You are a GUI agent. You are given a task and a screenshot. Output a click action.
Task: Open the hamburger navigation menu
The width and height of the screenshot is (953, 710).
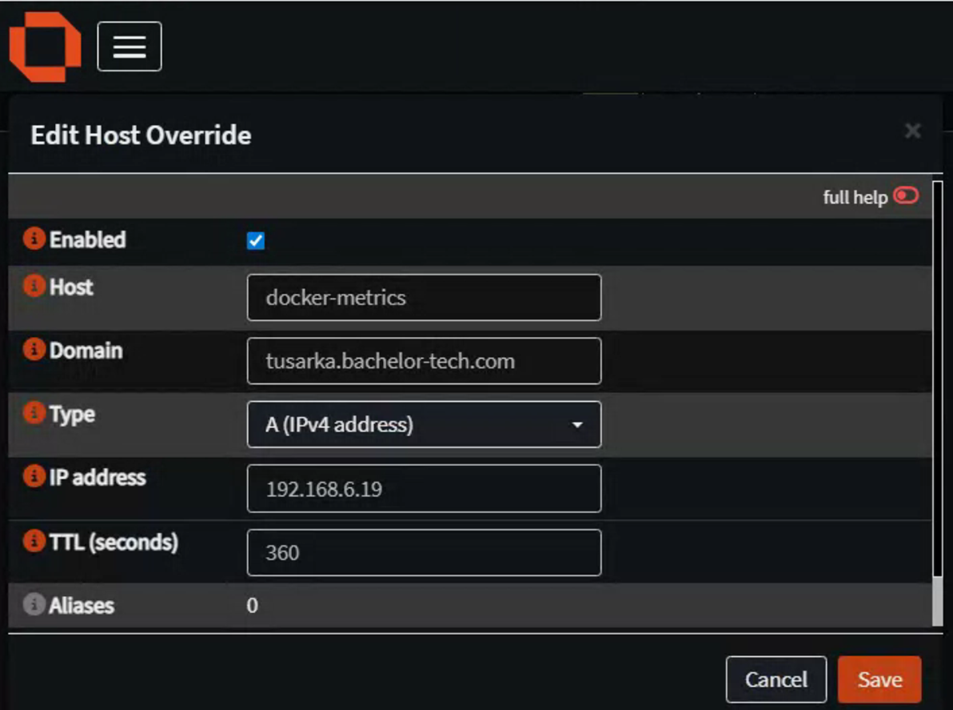coord(129,47)
